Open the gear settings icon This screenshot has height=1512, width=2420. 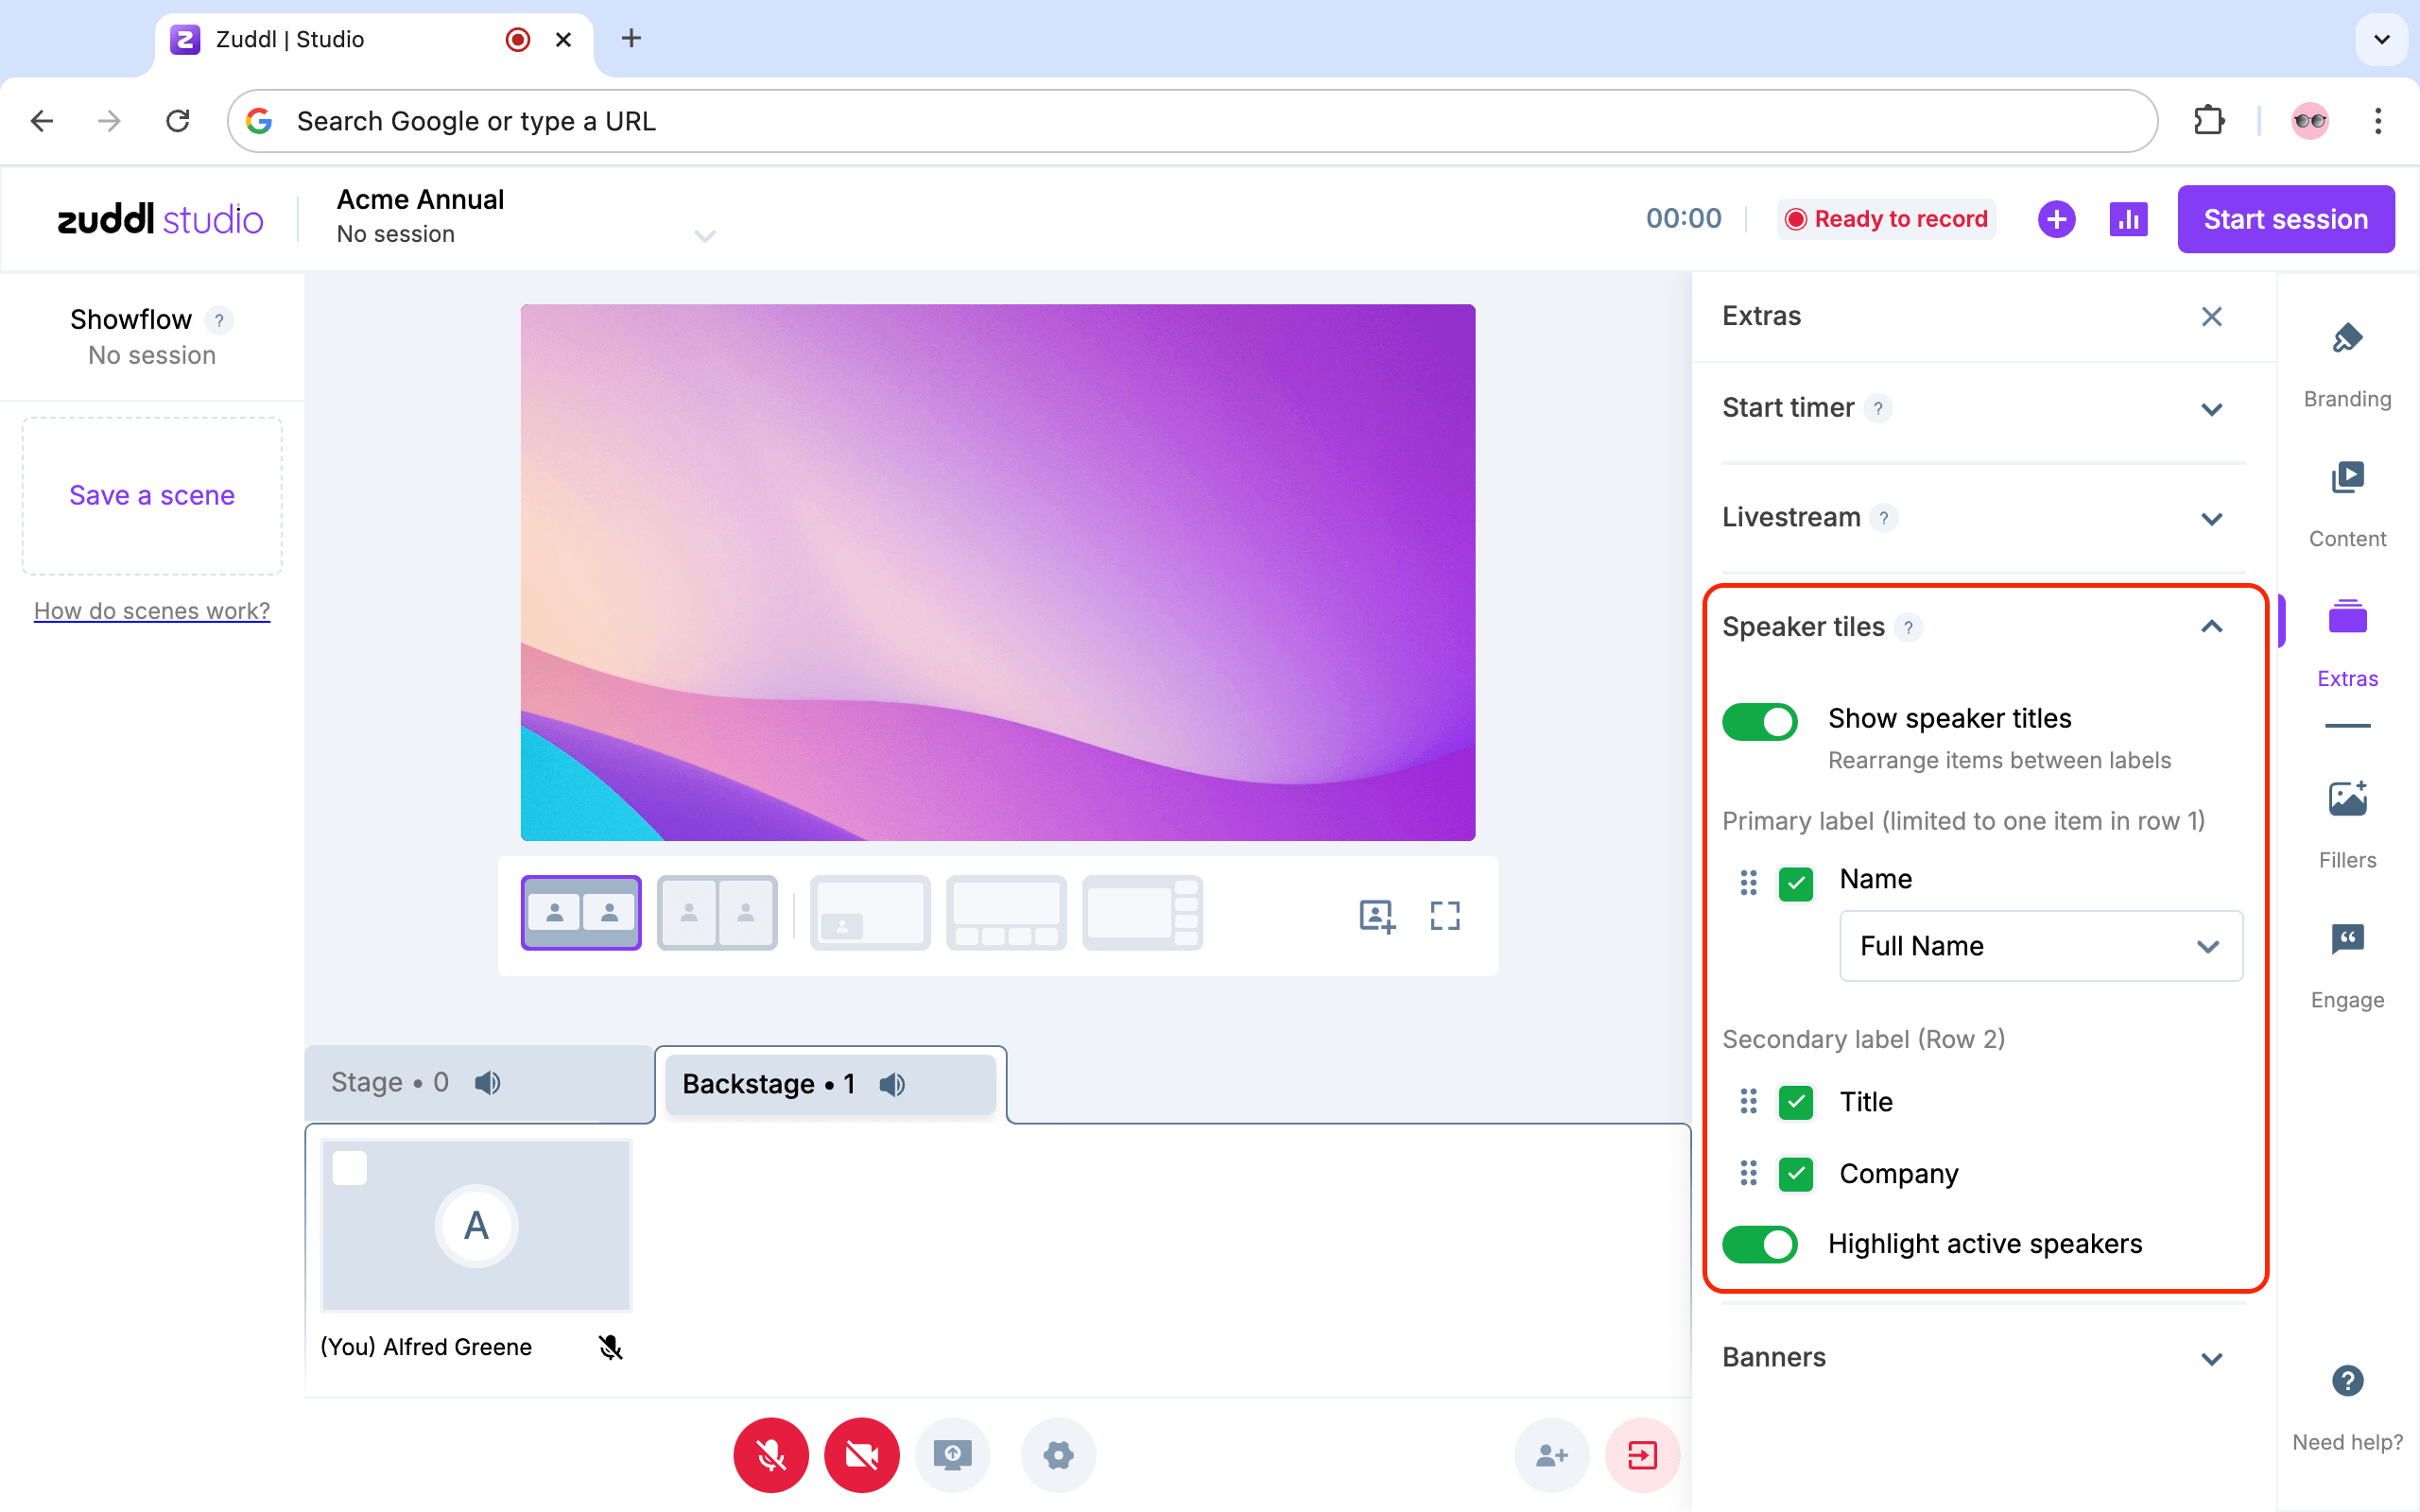pos(1058,1455)
